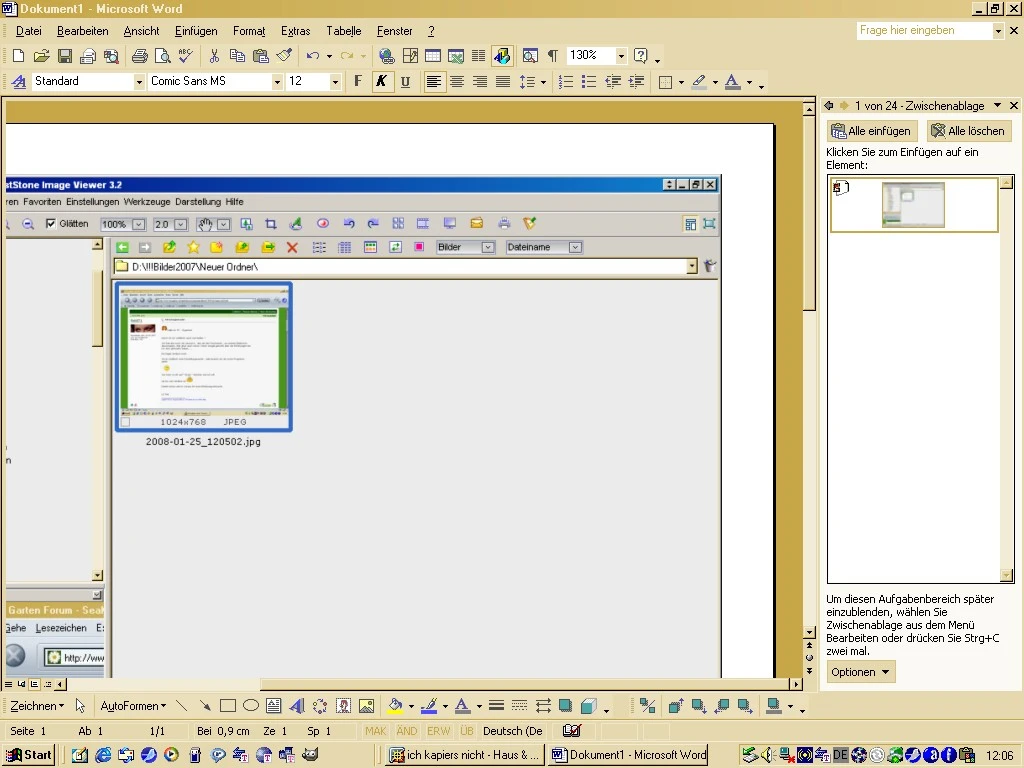
Task: Open a file with folder icon
Action: coord(42,56)
